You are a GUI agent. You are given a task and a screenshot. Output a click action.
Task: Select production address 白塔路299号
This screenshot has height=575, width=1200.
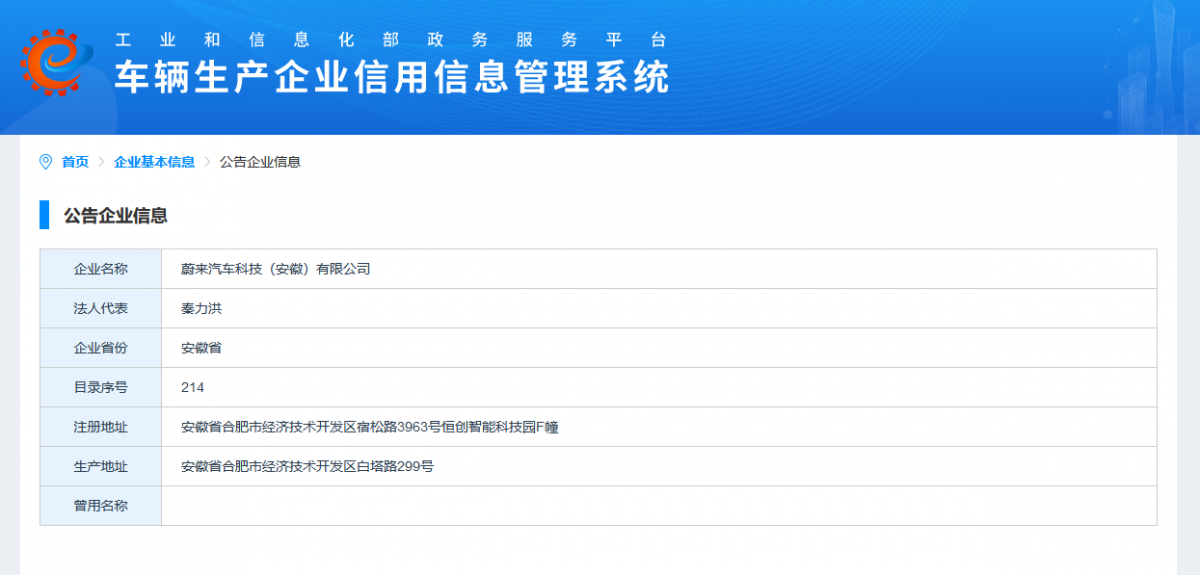tap(307, 466)
